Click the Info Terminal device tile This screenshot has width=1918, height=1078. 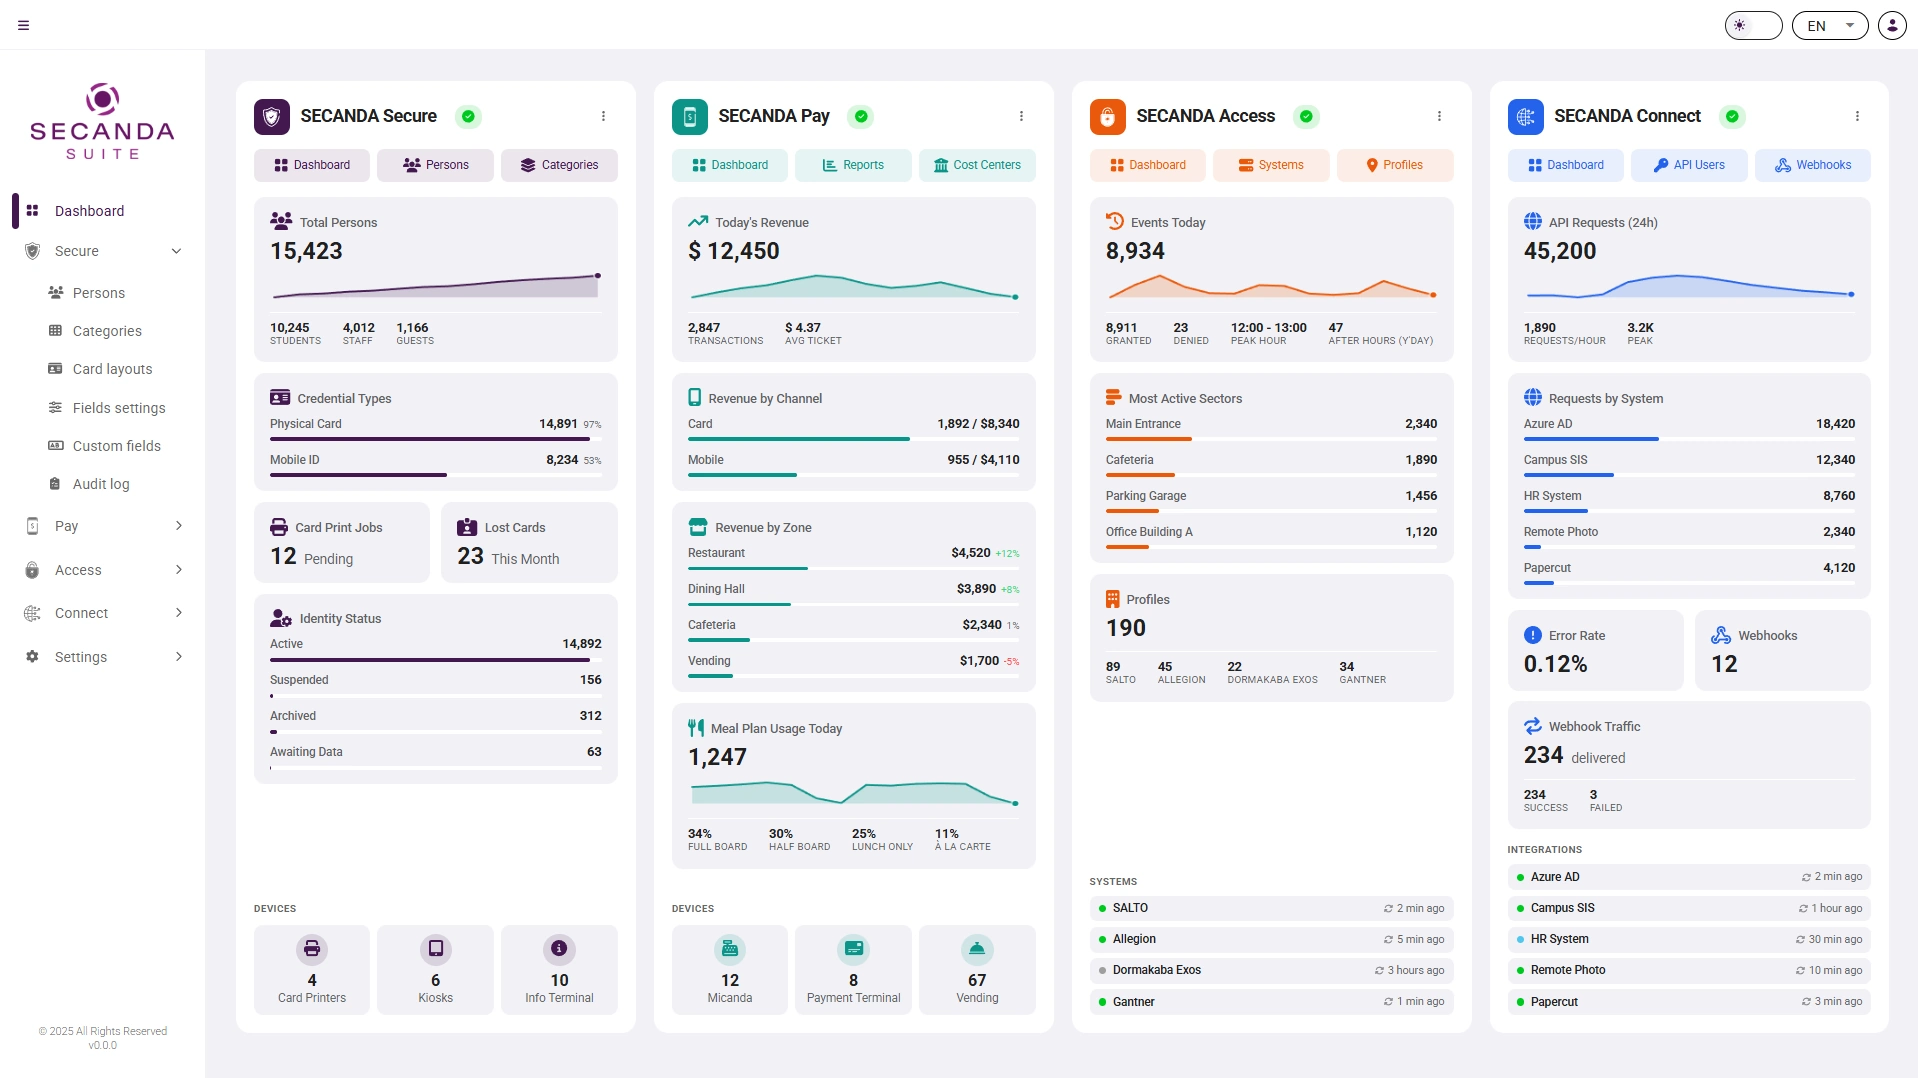click(559, 969)
